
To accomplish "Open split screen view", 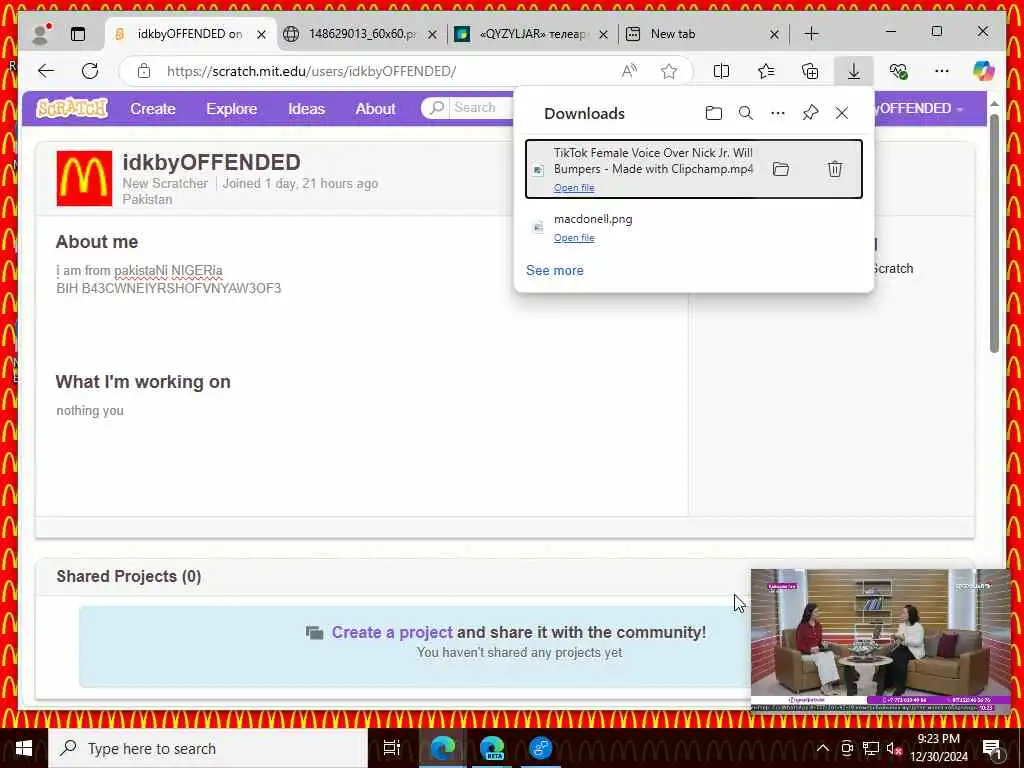I will click(721, 71).
